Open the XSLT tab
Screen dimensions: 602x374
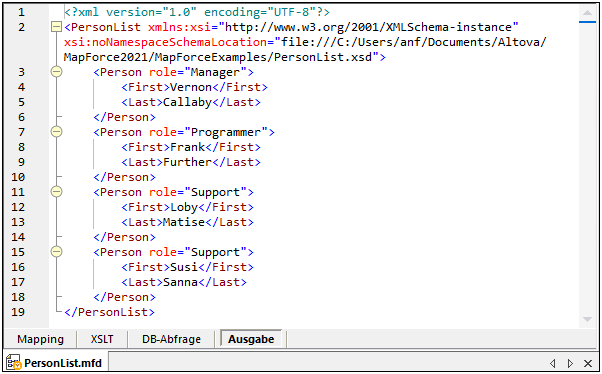click(102, 339)
